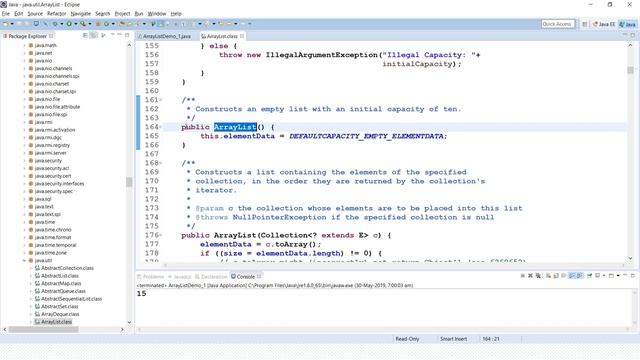
Task: Switch to the Java perspective
Action: pyautogui.click(x=627, y=24)
